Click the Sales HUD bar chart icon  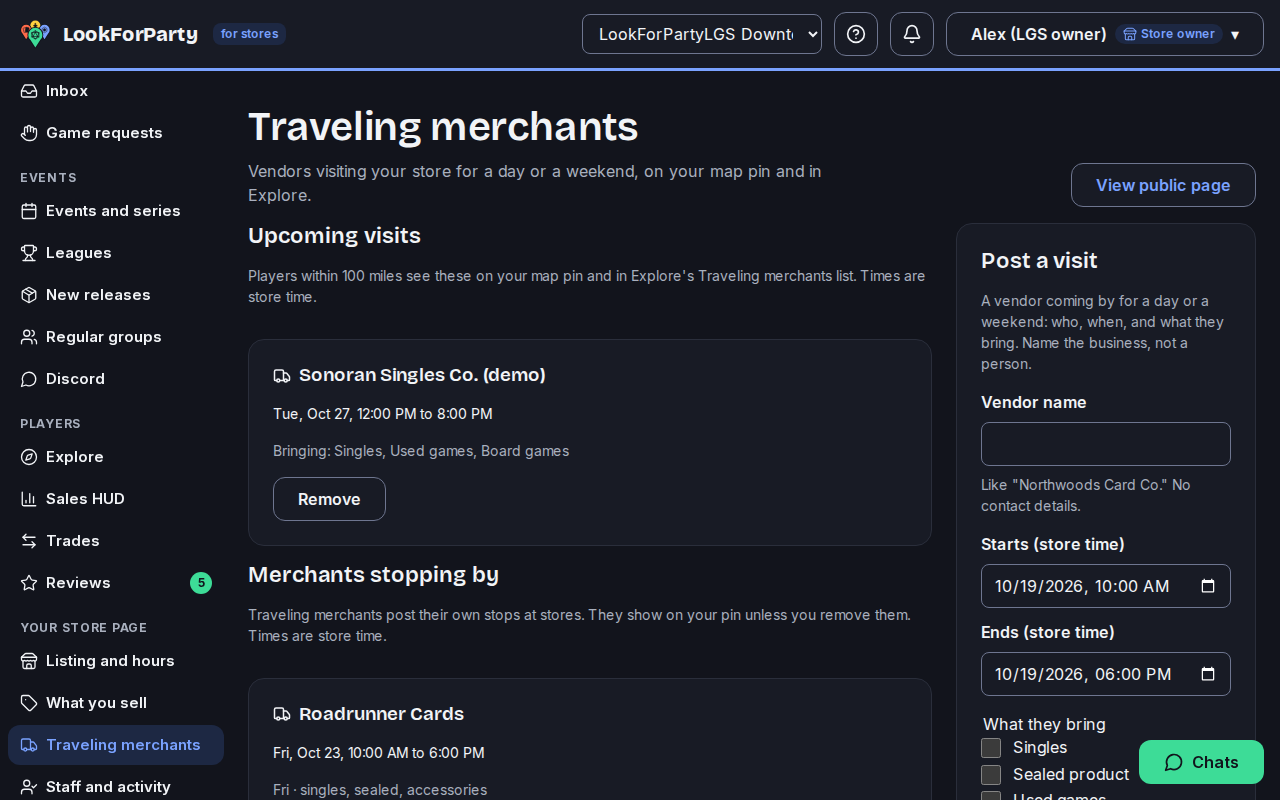coord(29,499)
